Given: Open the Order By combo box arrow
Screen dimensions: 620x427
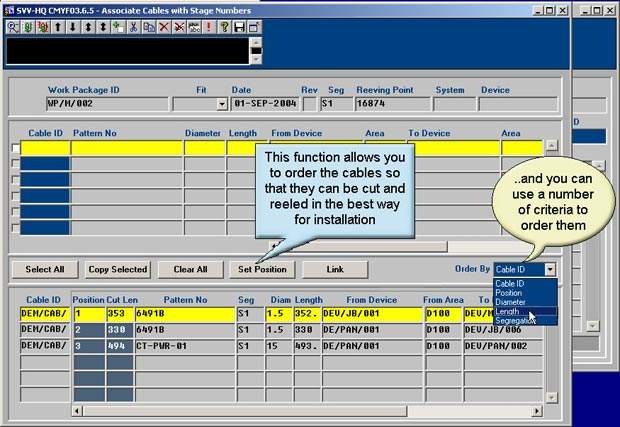Looking at the screenshot, I should click(550, 270).
